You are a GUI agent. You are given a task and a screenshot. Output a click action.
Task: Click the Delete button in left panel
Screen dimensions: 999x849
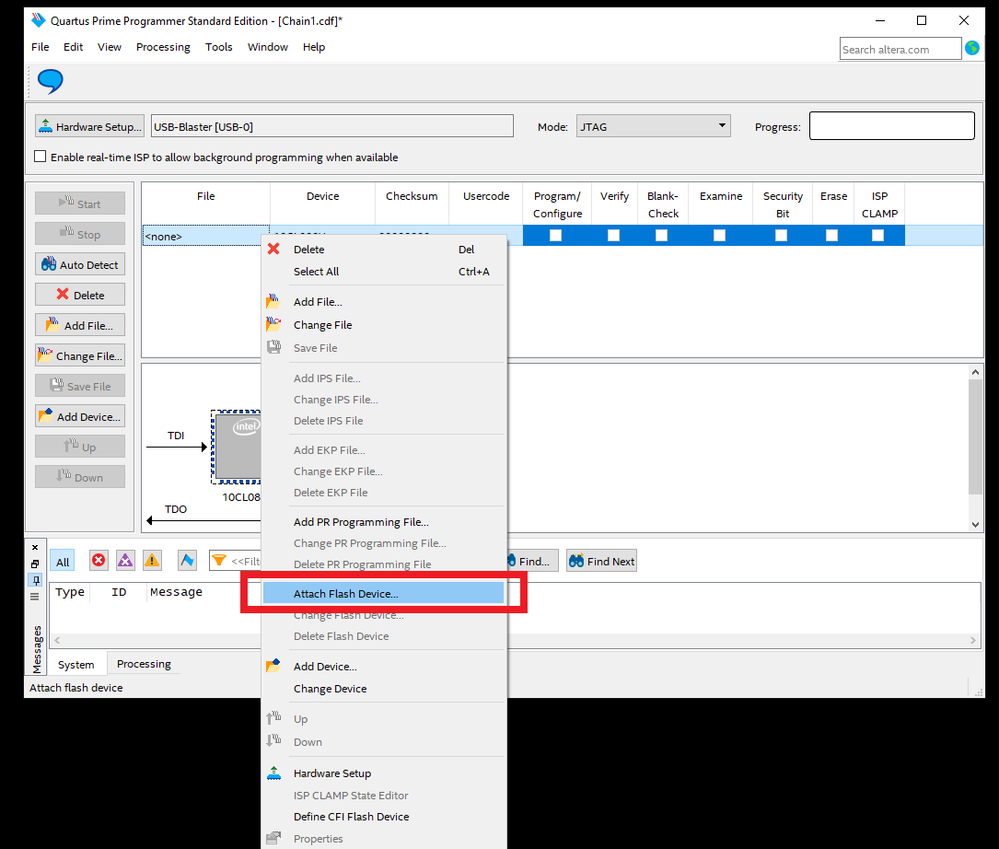tap(80, 295)
